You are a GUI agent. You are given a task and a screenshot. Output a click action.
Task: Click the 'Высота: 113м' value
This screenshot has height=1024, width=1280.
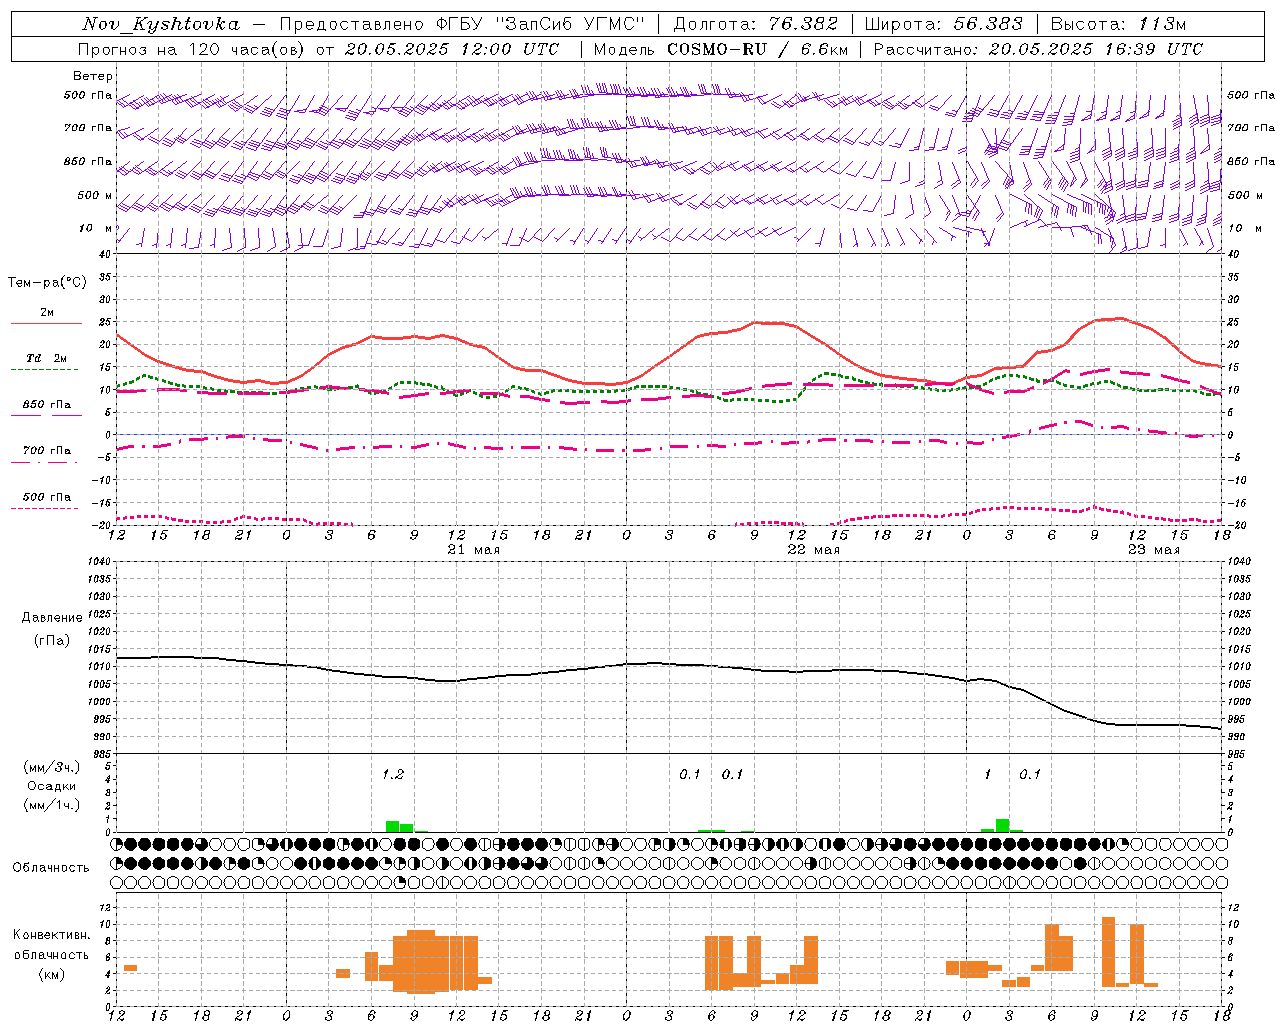tap(1118, 24)
